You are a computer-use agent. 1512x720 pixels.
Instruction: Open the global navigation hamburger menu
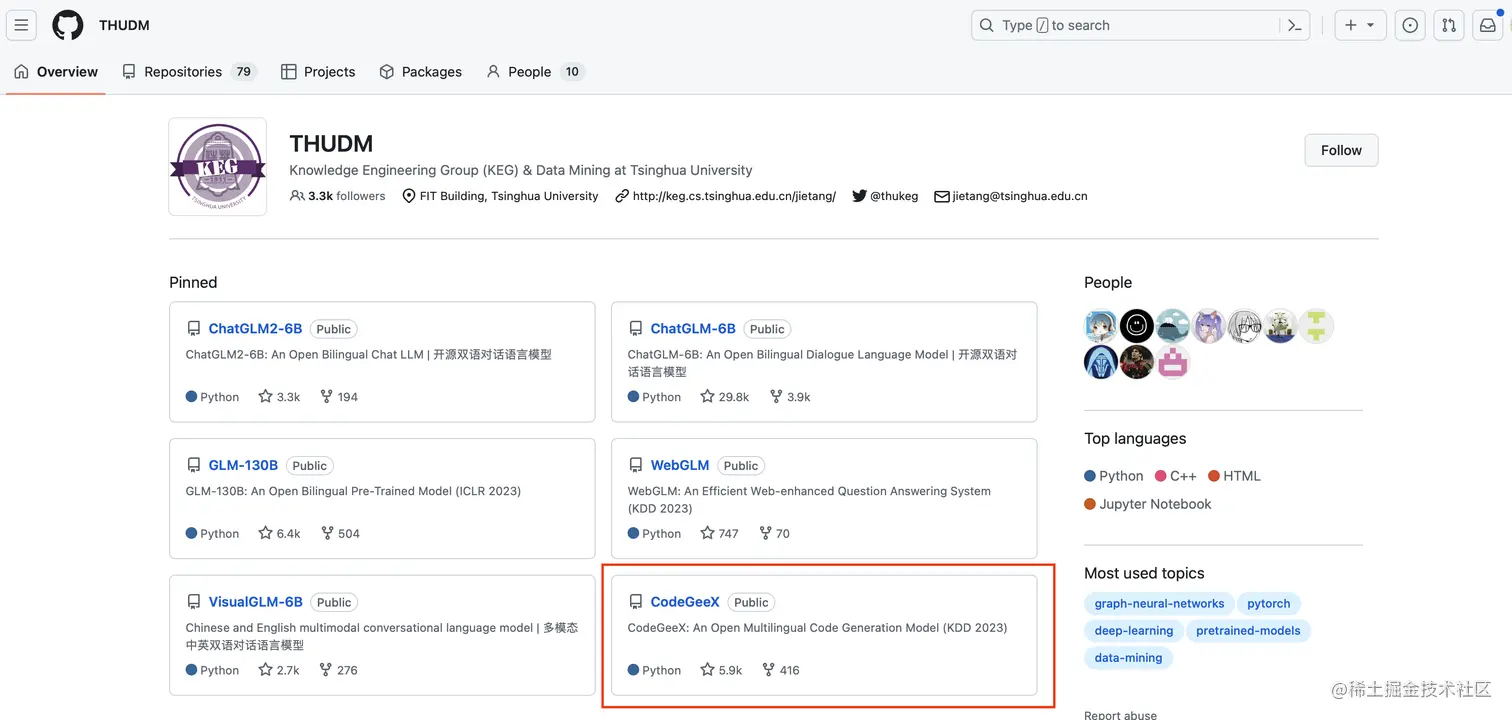click(21, 25)
